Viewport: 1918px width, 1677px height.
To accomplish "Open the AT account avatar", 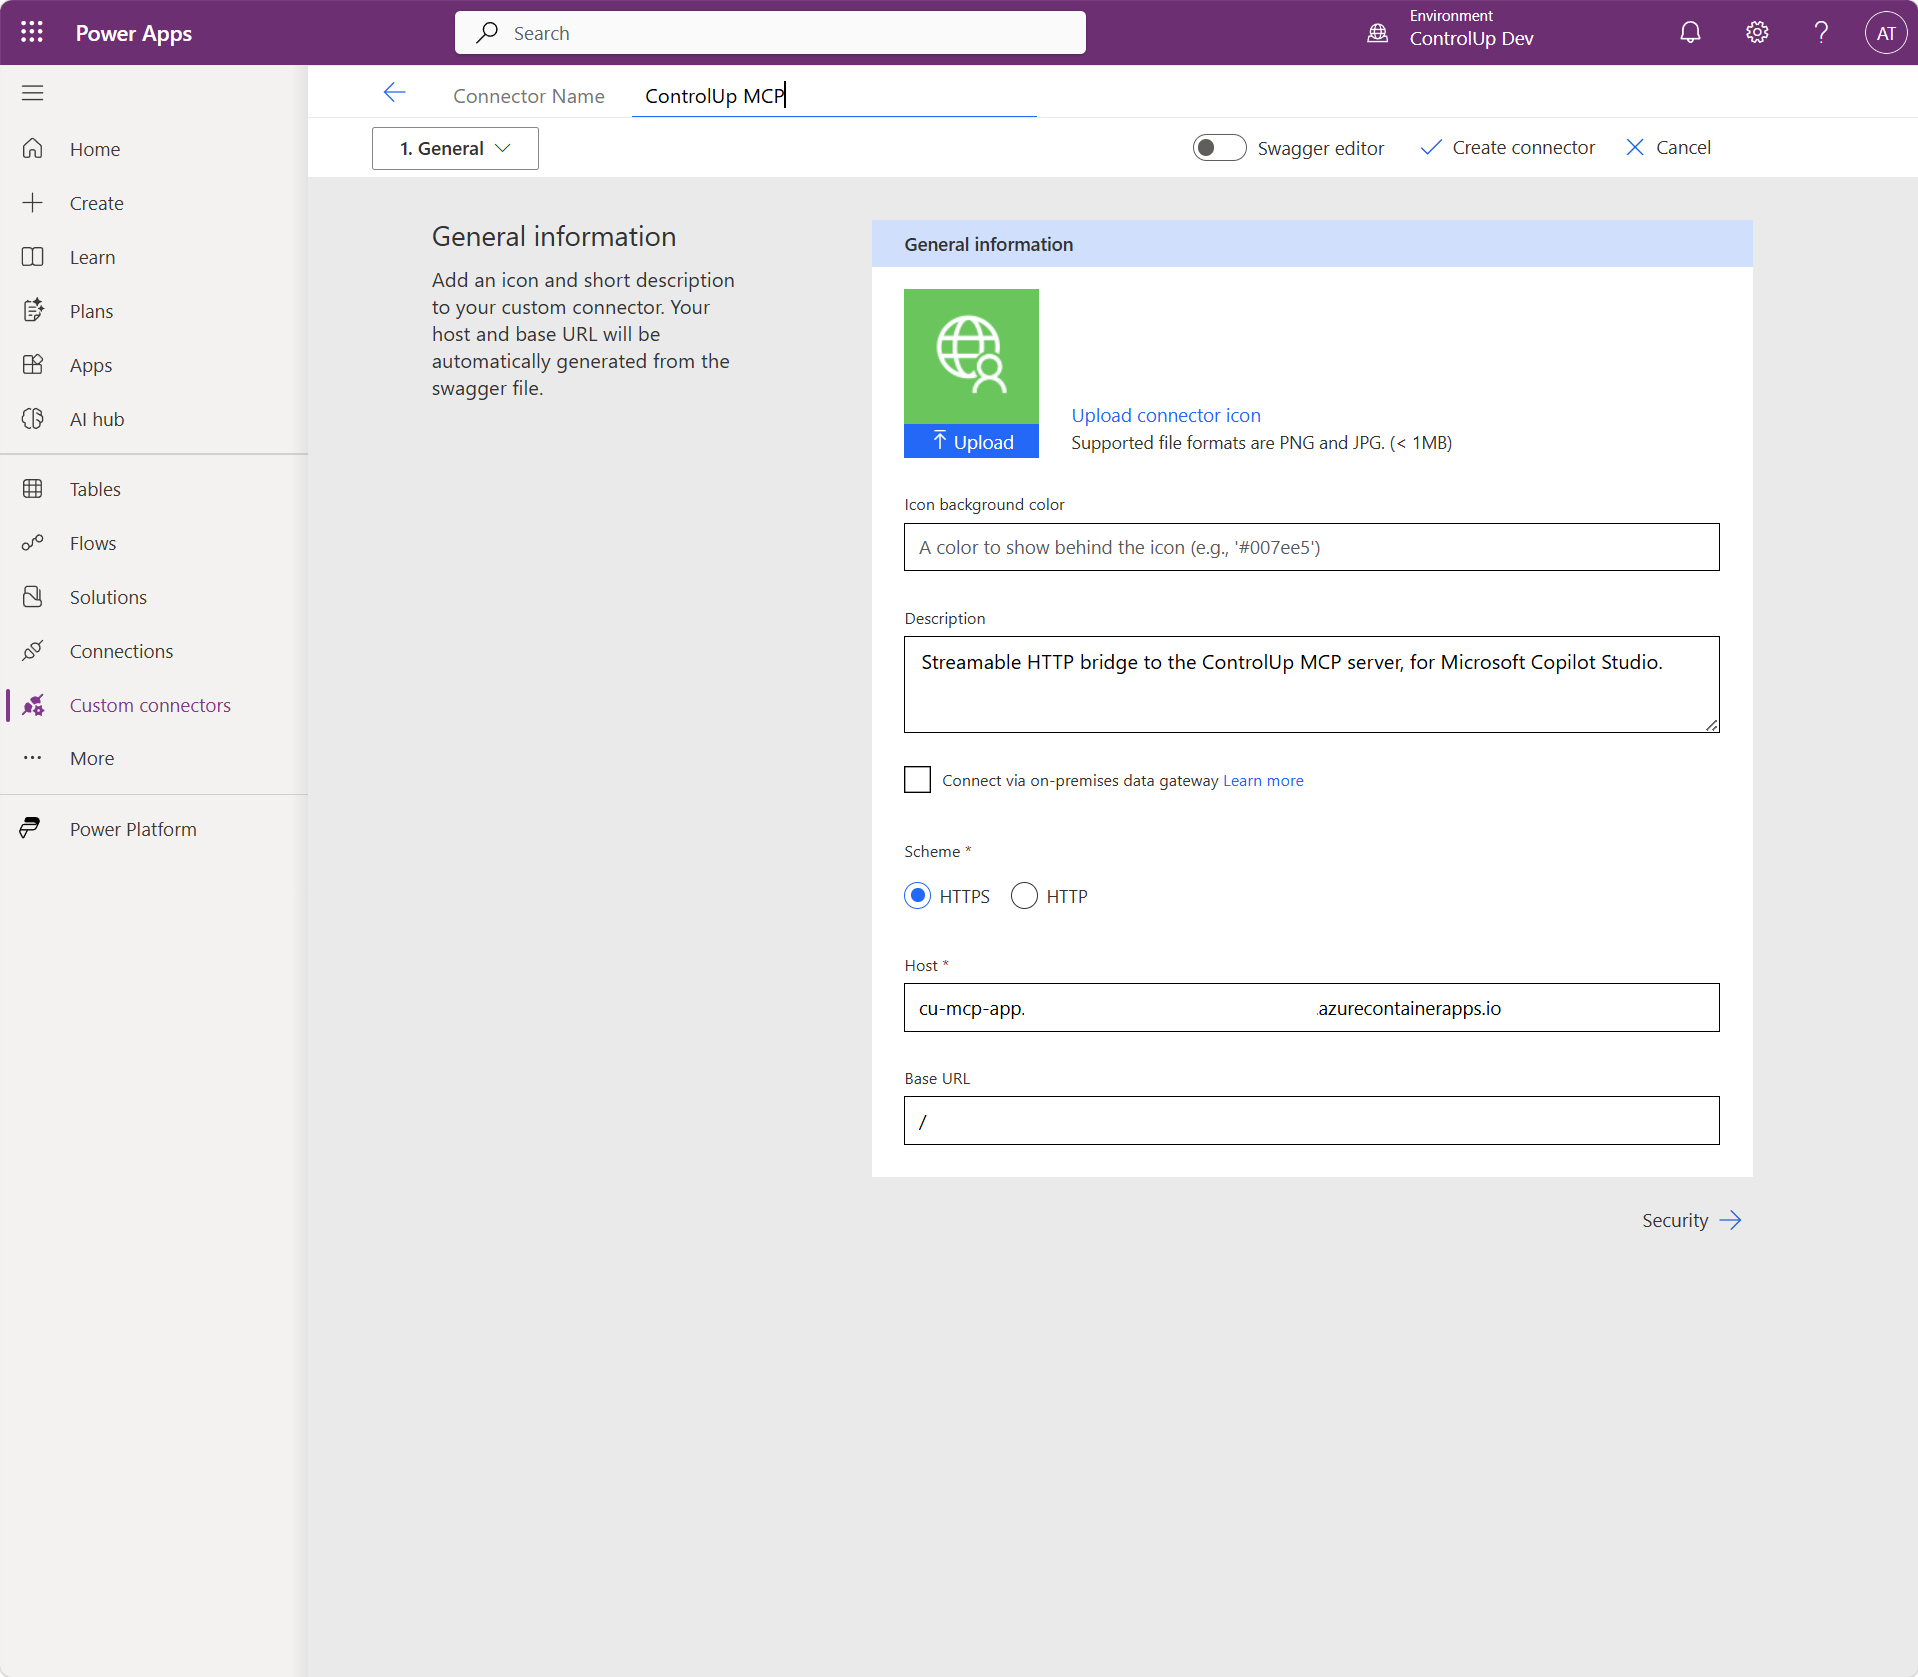I will coord(1885,32).
